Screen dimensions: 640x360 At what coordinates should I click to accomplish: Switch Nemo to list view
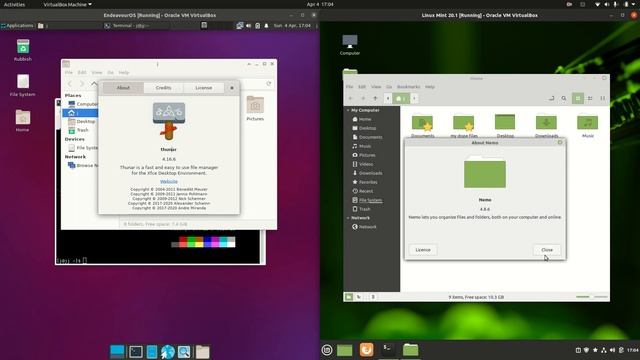(590, 98)
